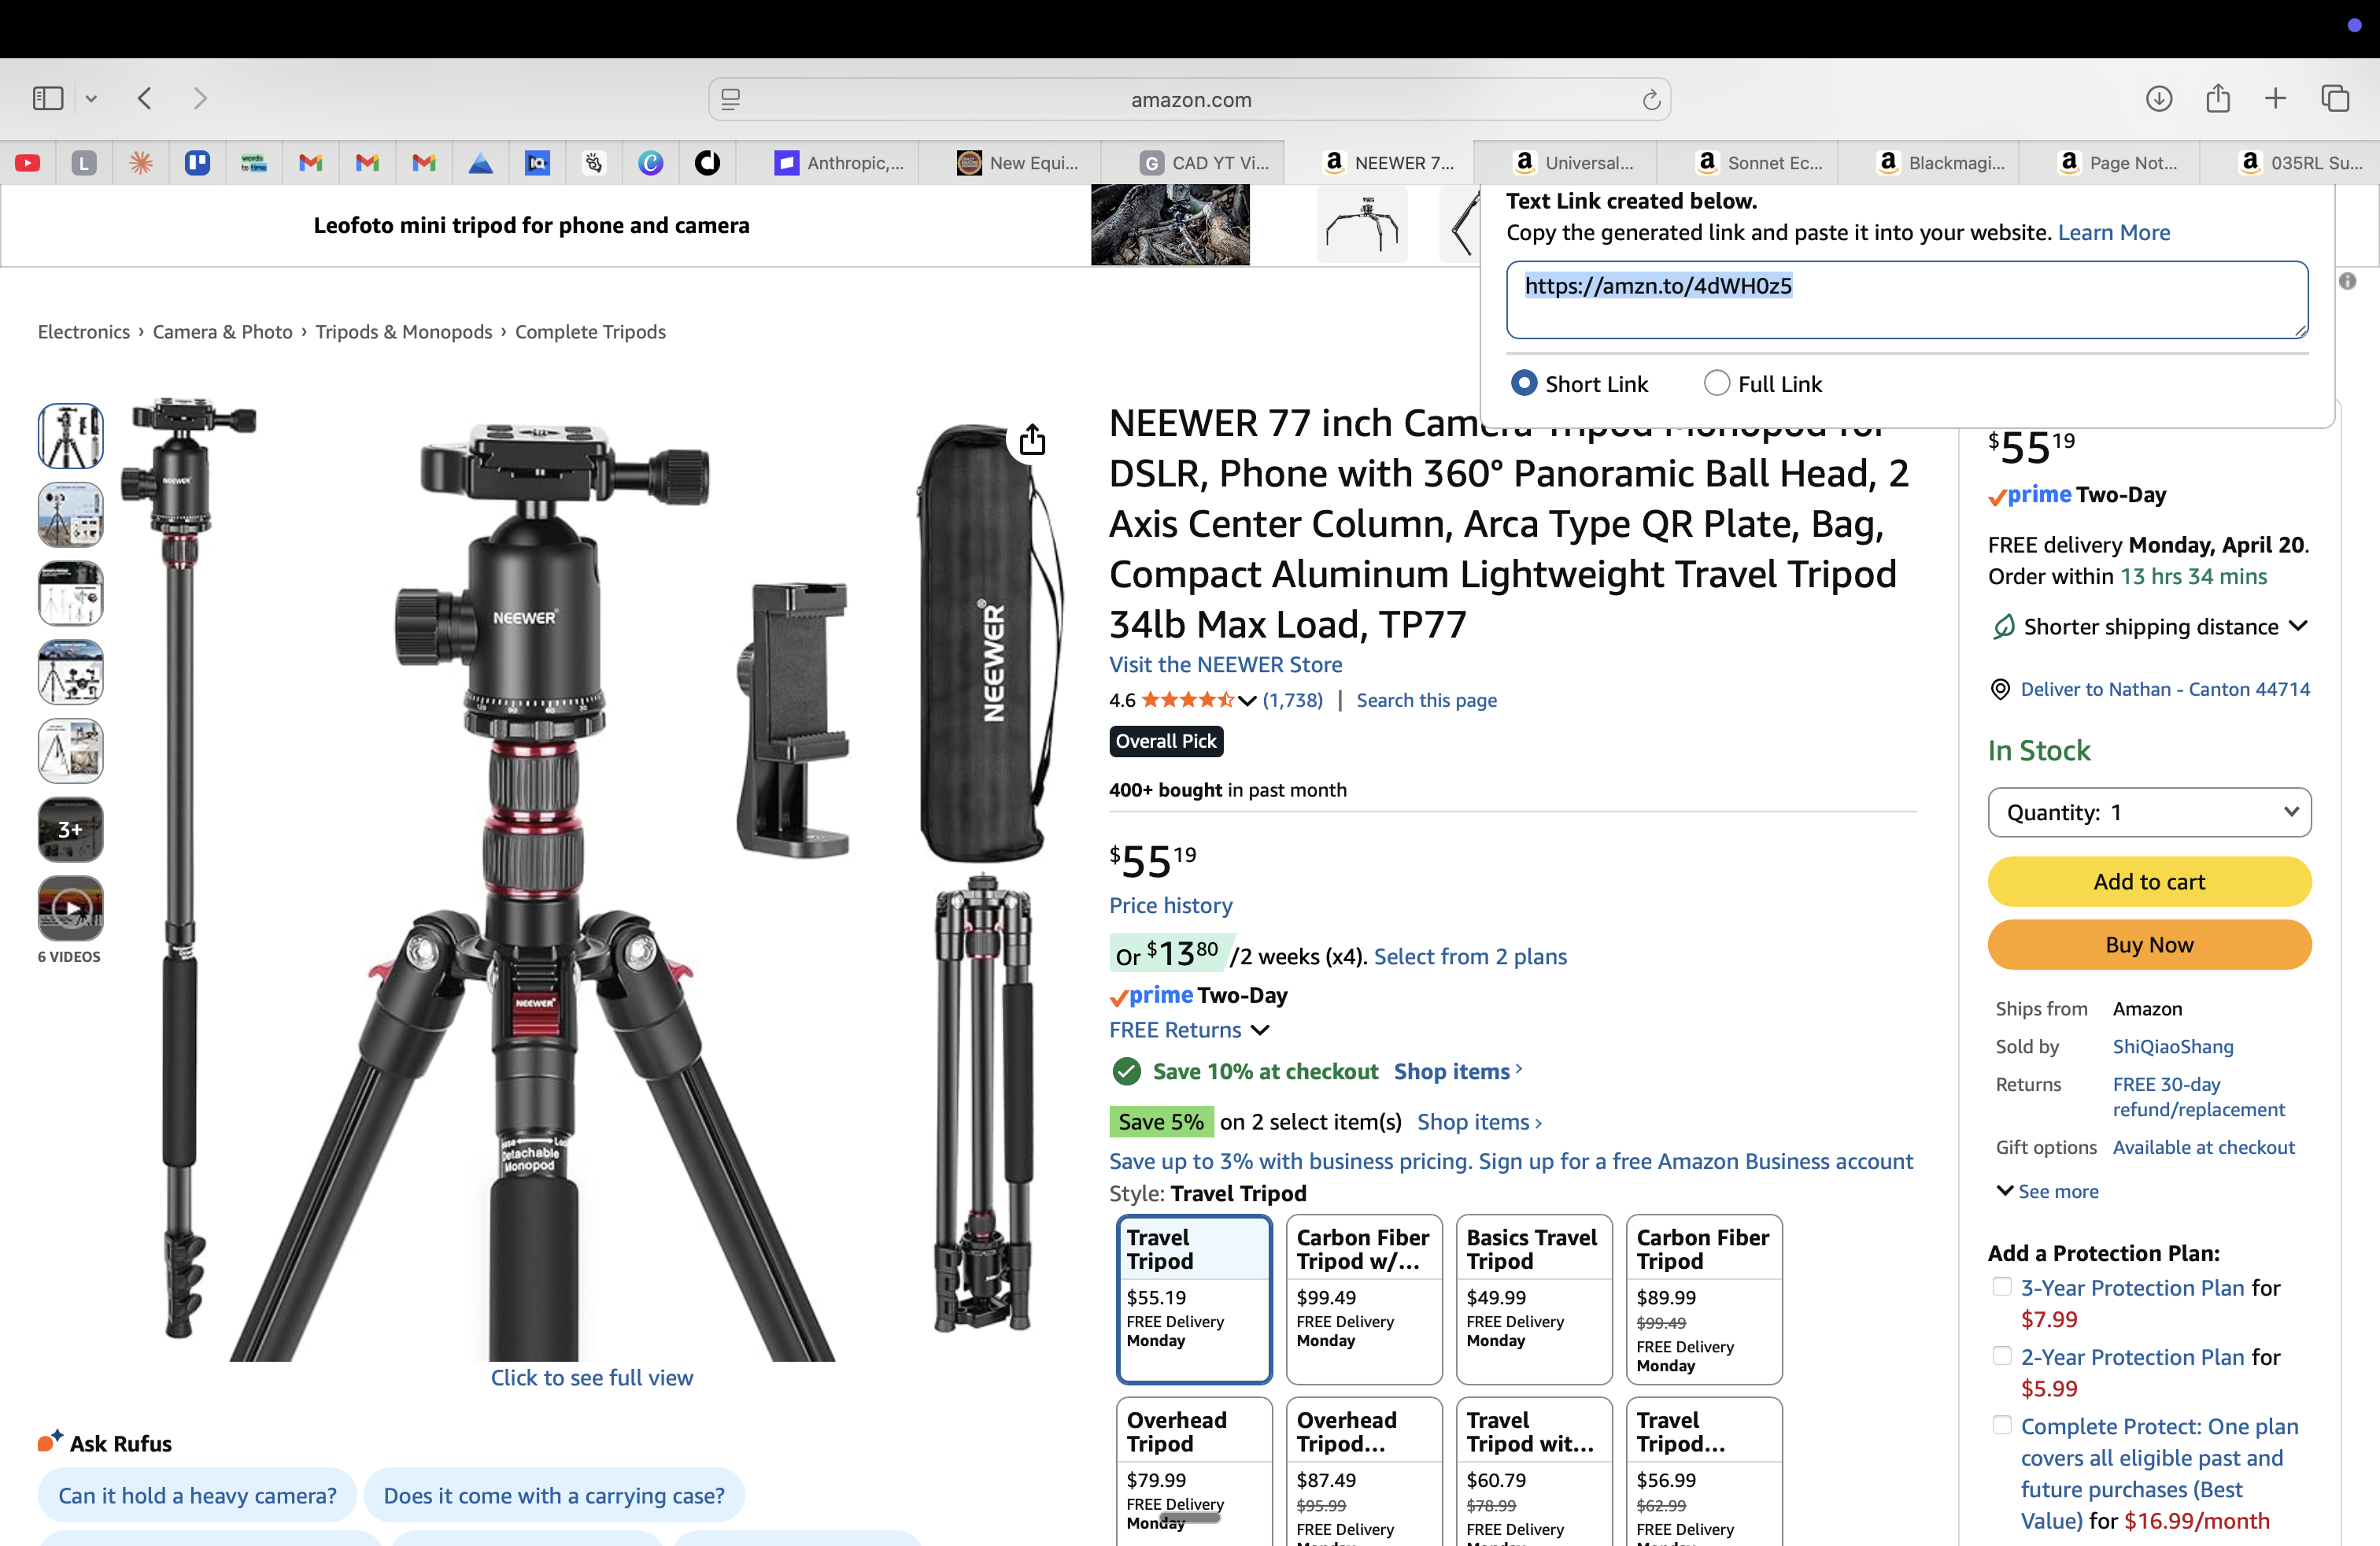This screenshot has height=1546, width=2380.
Task: Click the arrow next to Save 5% Shop items
Action: 1538,1123
